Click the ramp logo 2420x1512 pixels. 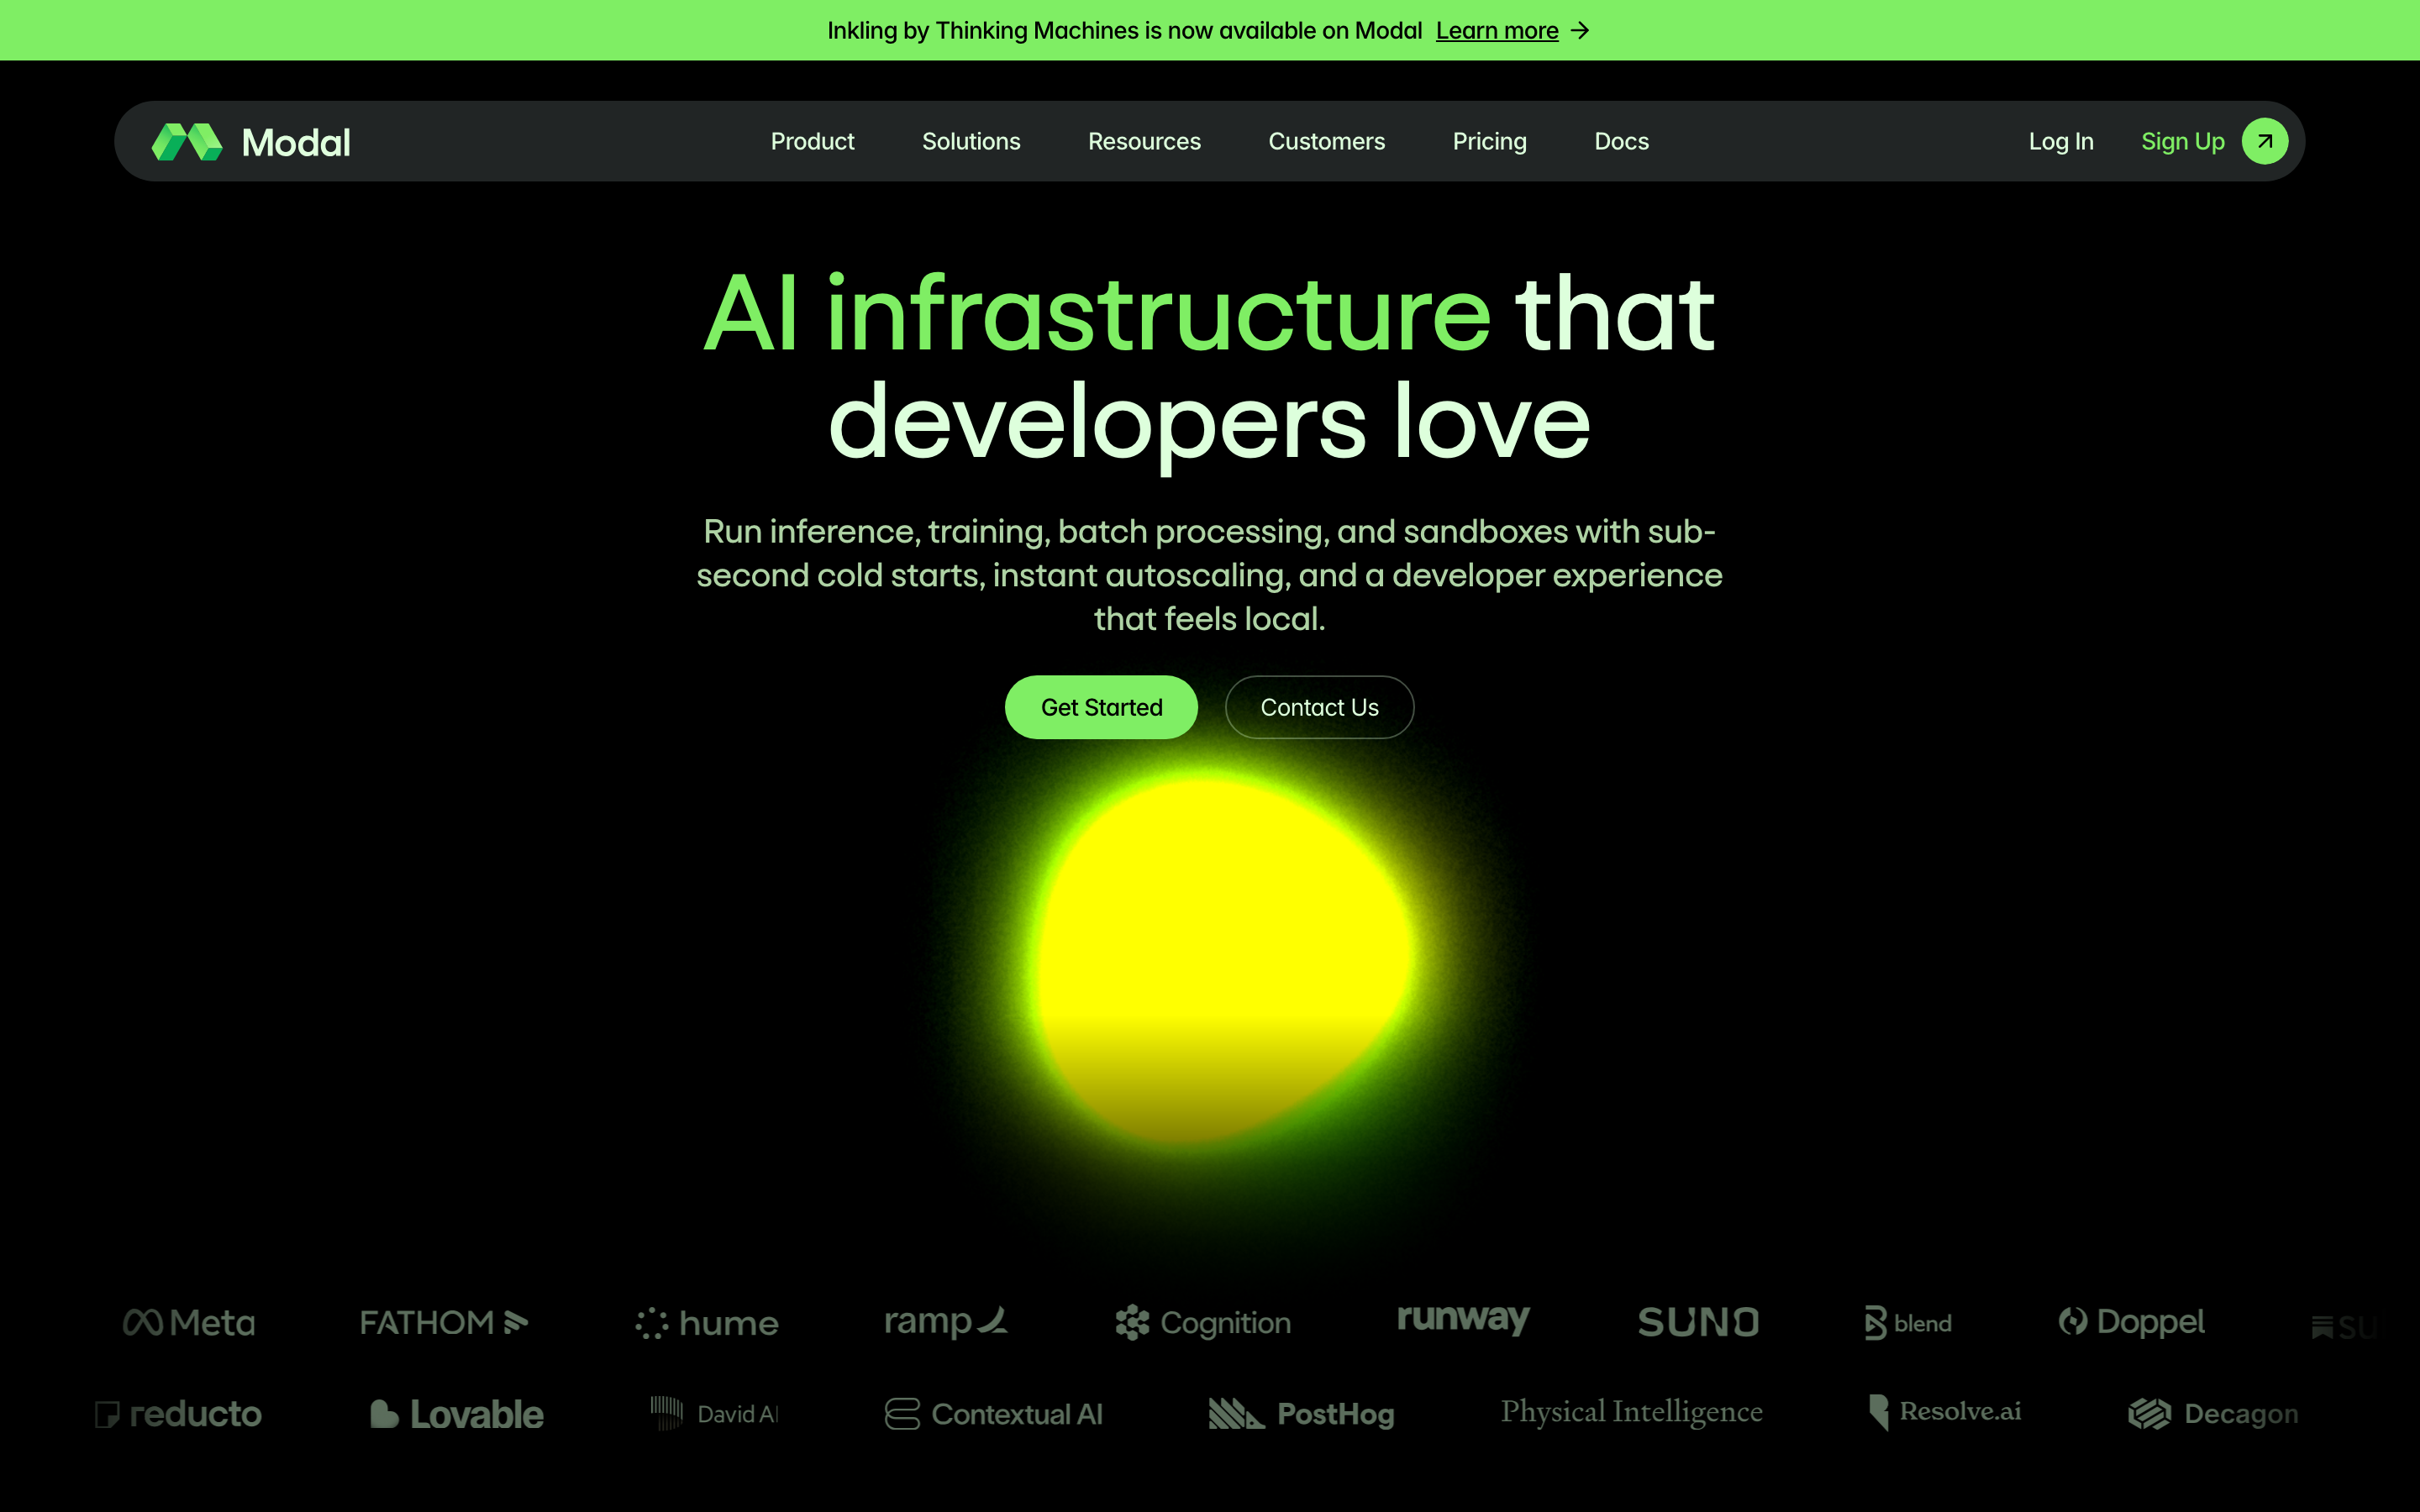(x=946, y=1322)
